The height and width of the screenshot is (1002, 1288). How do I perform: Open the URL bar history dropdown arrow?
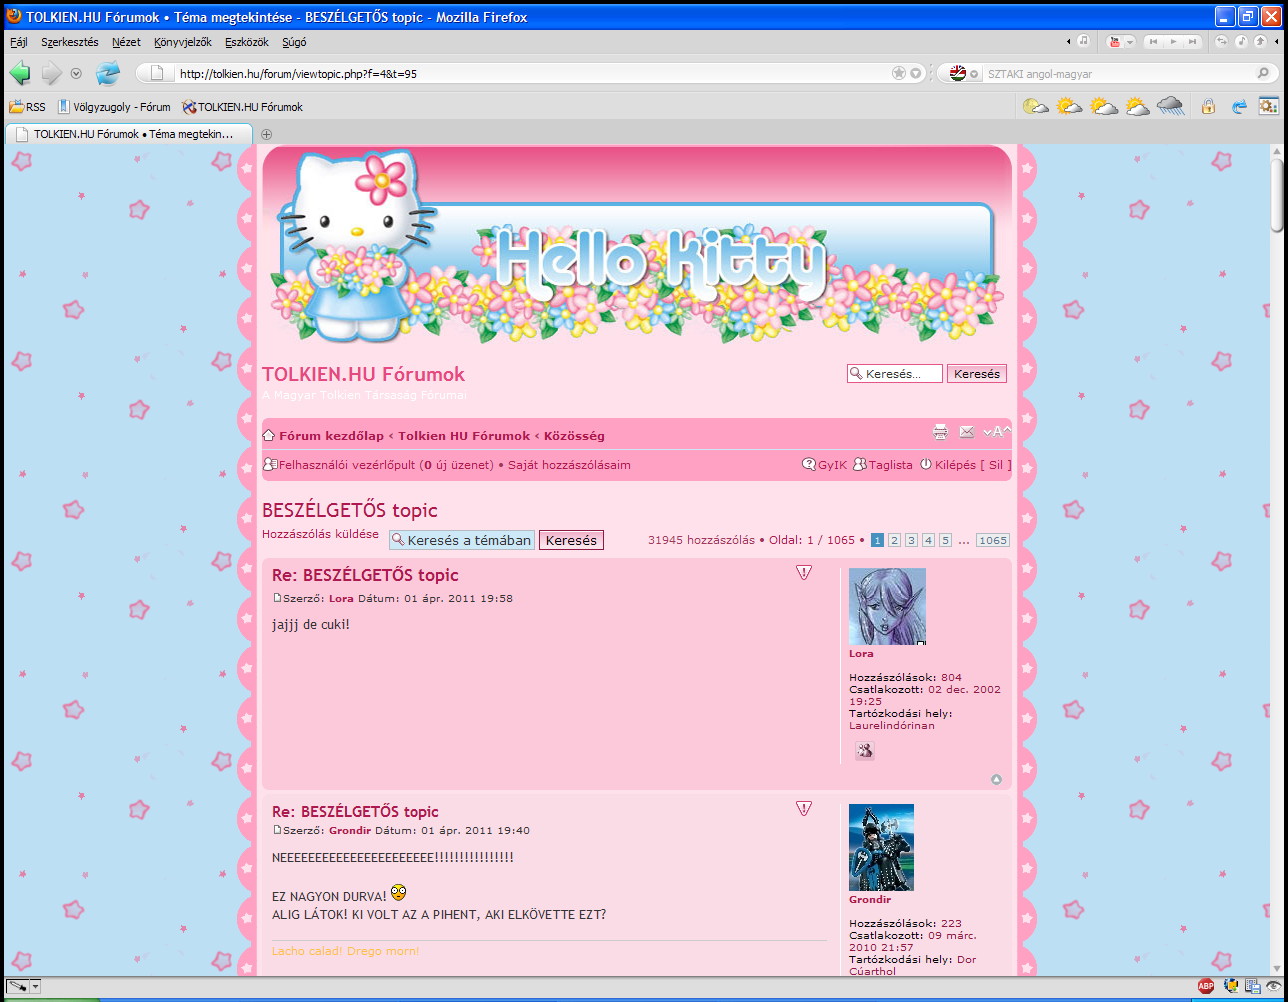[x=915, y=73]
